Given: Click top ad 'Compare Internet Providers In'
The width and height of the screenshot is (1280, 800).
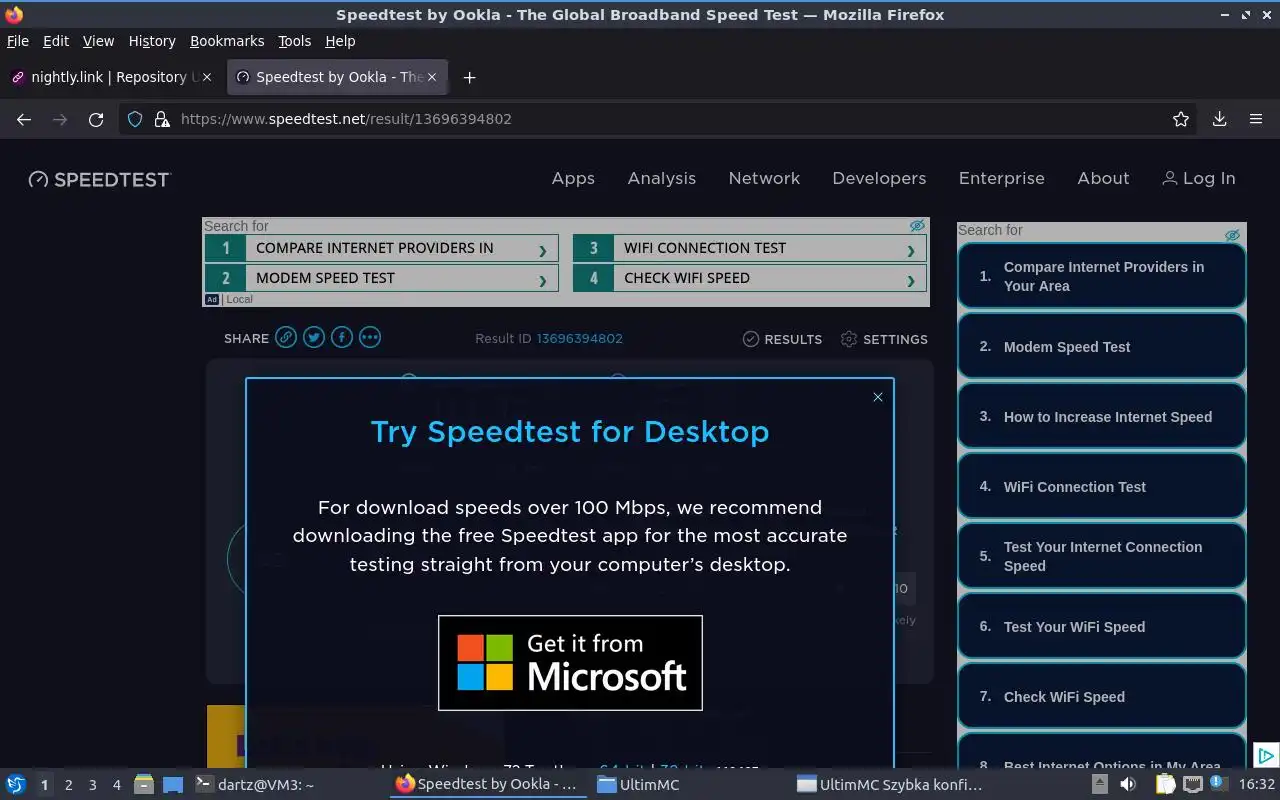Looking at the screenshot, I should pyautogui.click(x=381, y=248).
